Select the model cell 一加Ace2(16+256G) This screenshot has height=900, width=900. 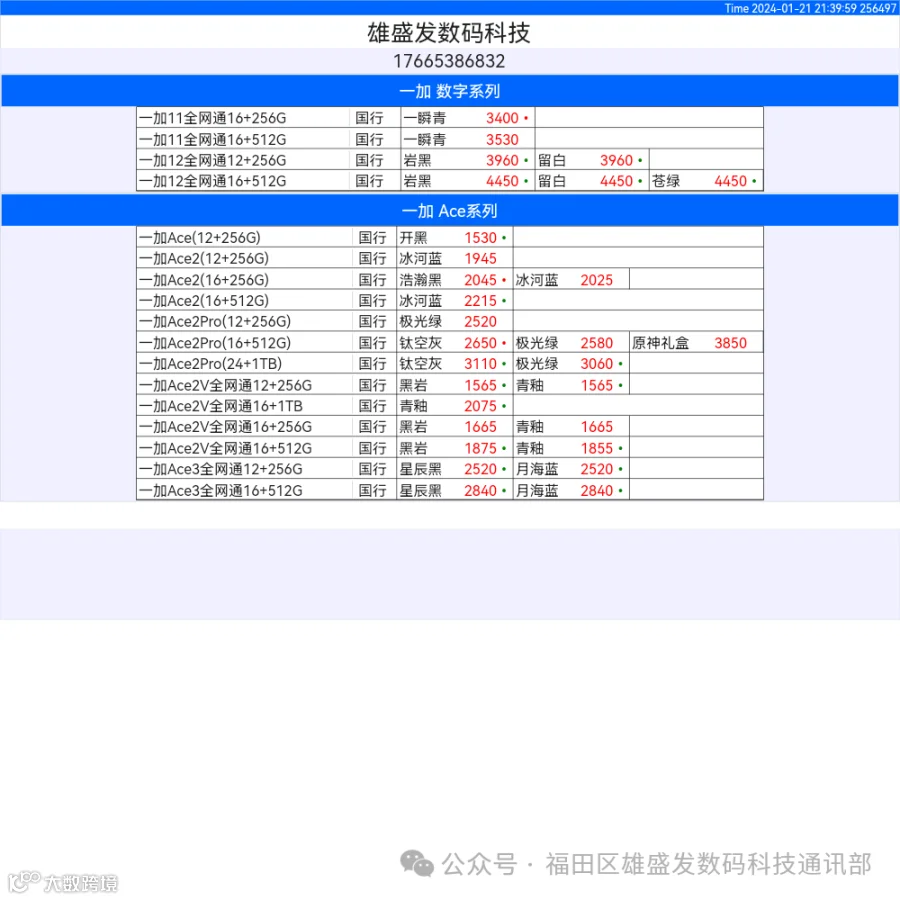click(x=245, y=280)
